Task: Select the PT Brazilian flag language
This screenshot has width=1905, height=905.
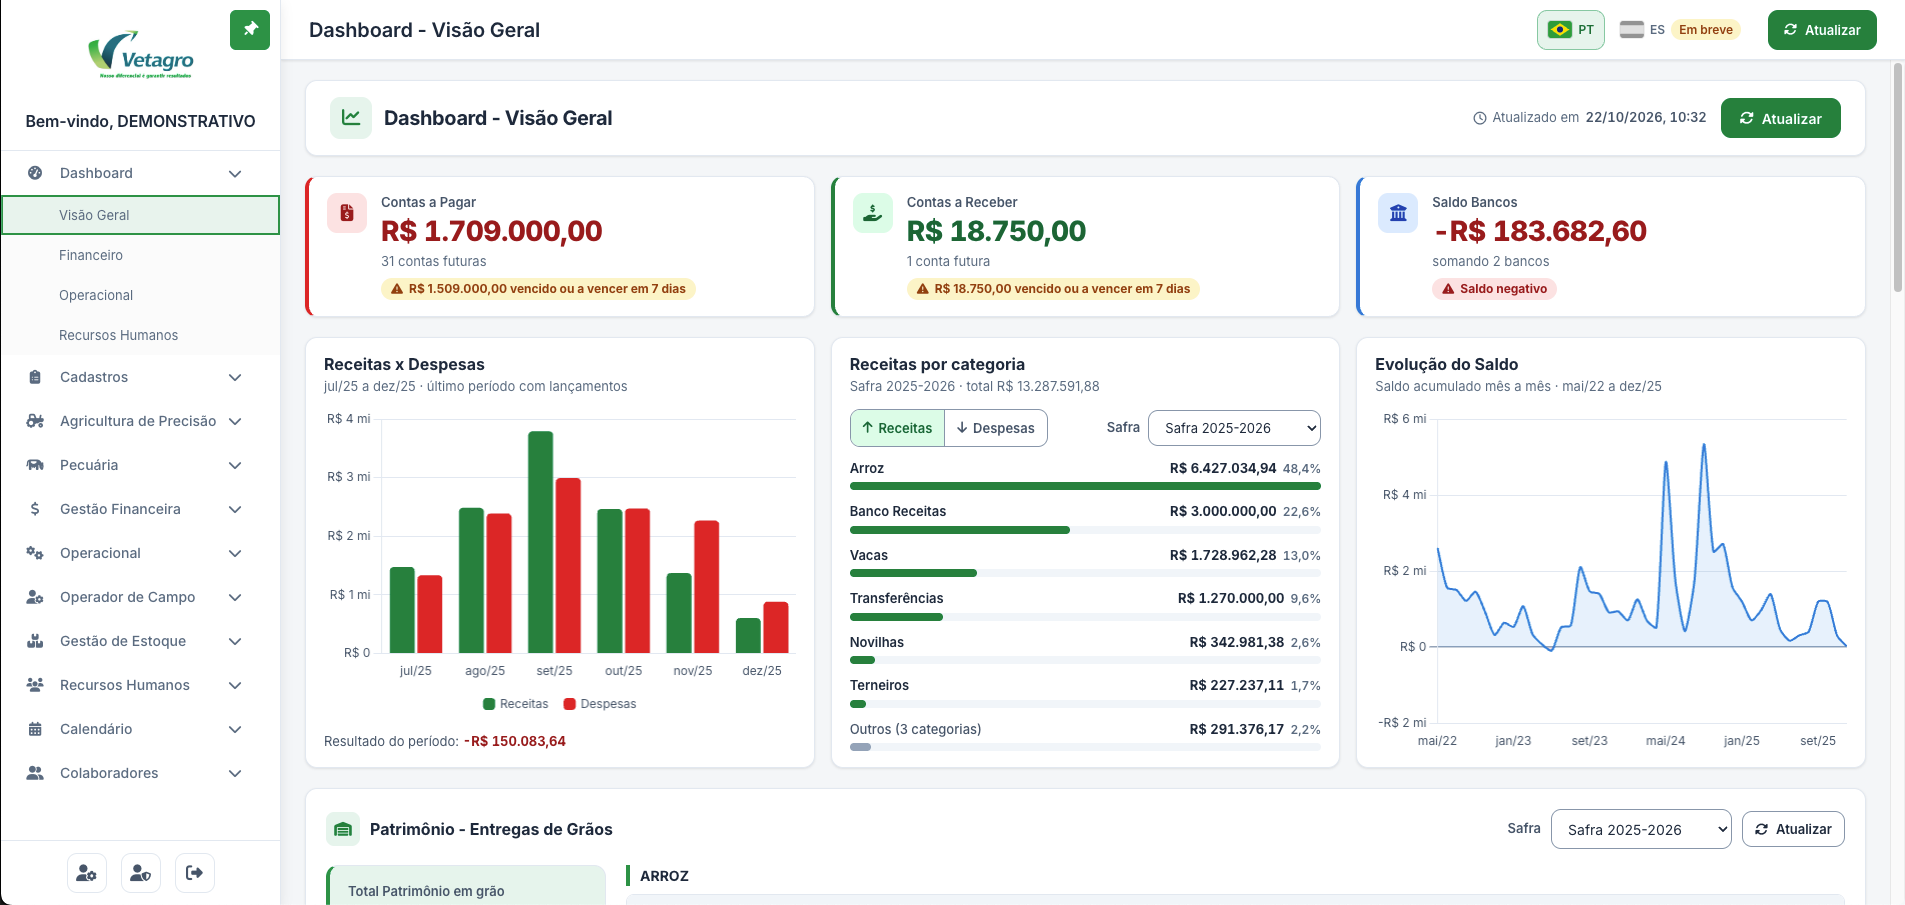Action: tap(1571, 30)
